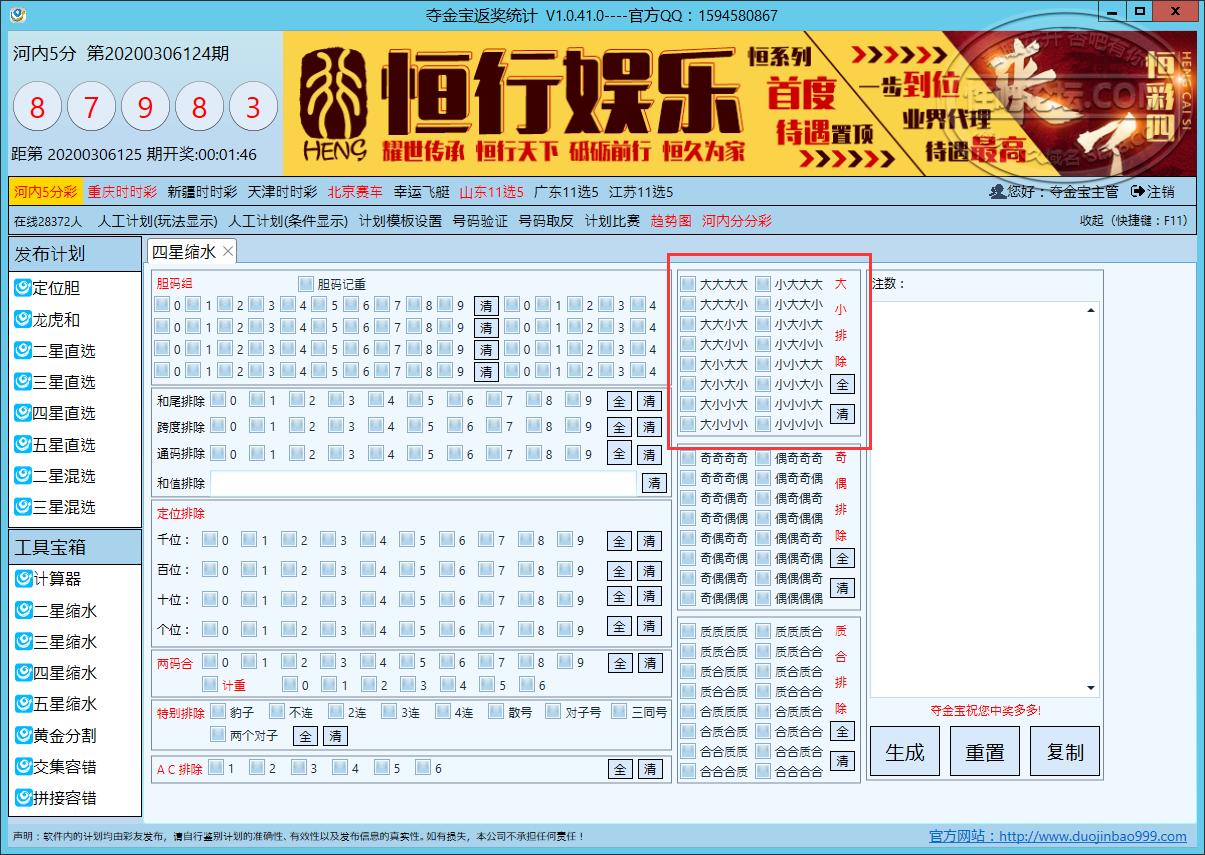The image size is (1205, 855).
Task: Open the 定位胆 plan in sidebar
Action: tap(56, 288)
